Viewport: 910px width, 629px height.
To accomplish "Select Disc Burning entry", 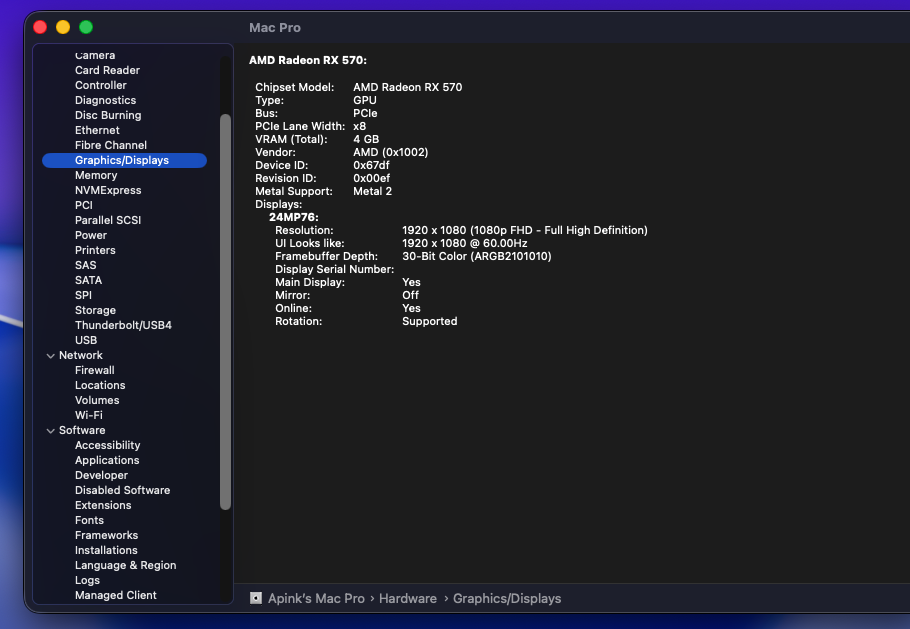I will coord(108,115).
